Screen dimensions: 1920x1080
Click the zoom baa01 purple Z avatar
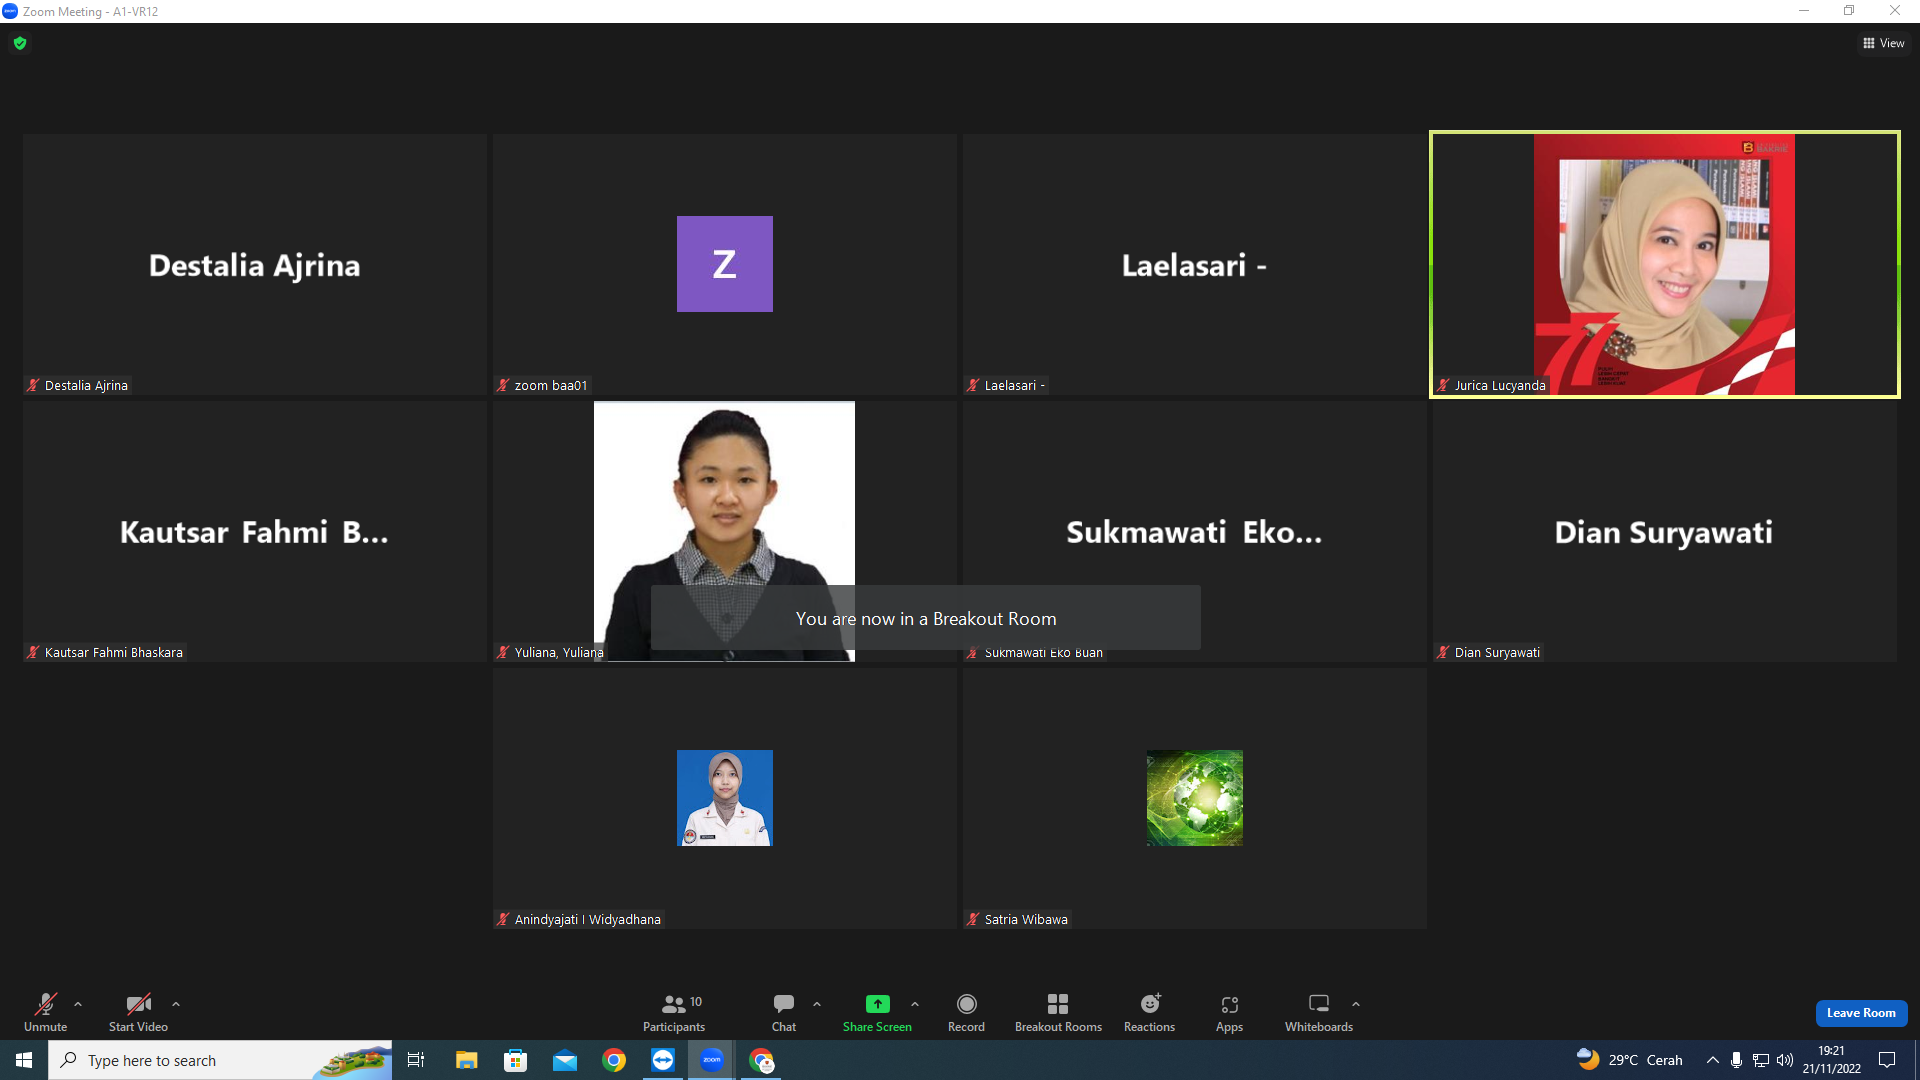(x=724, y=264)
